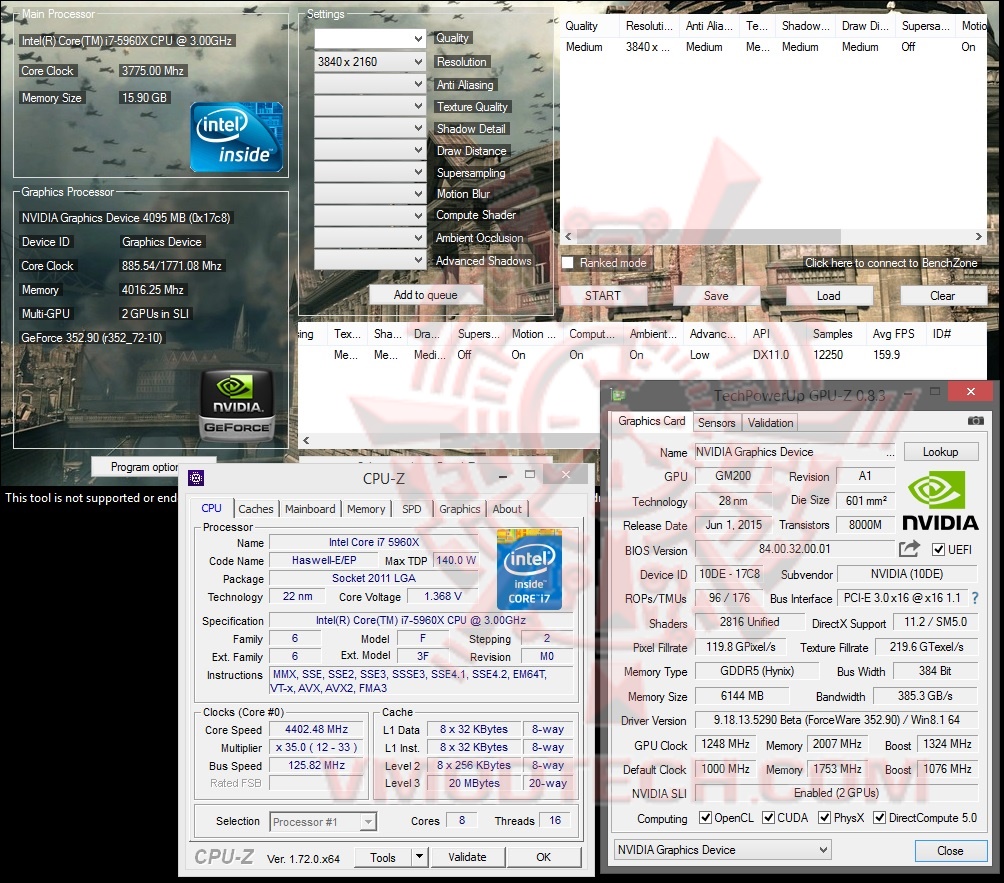Open the Motion Blur dropdown
The height and width of the screenshot is (883, 1004).
[370, 193]
